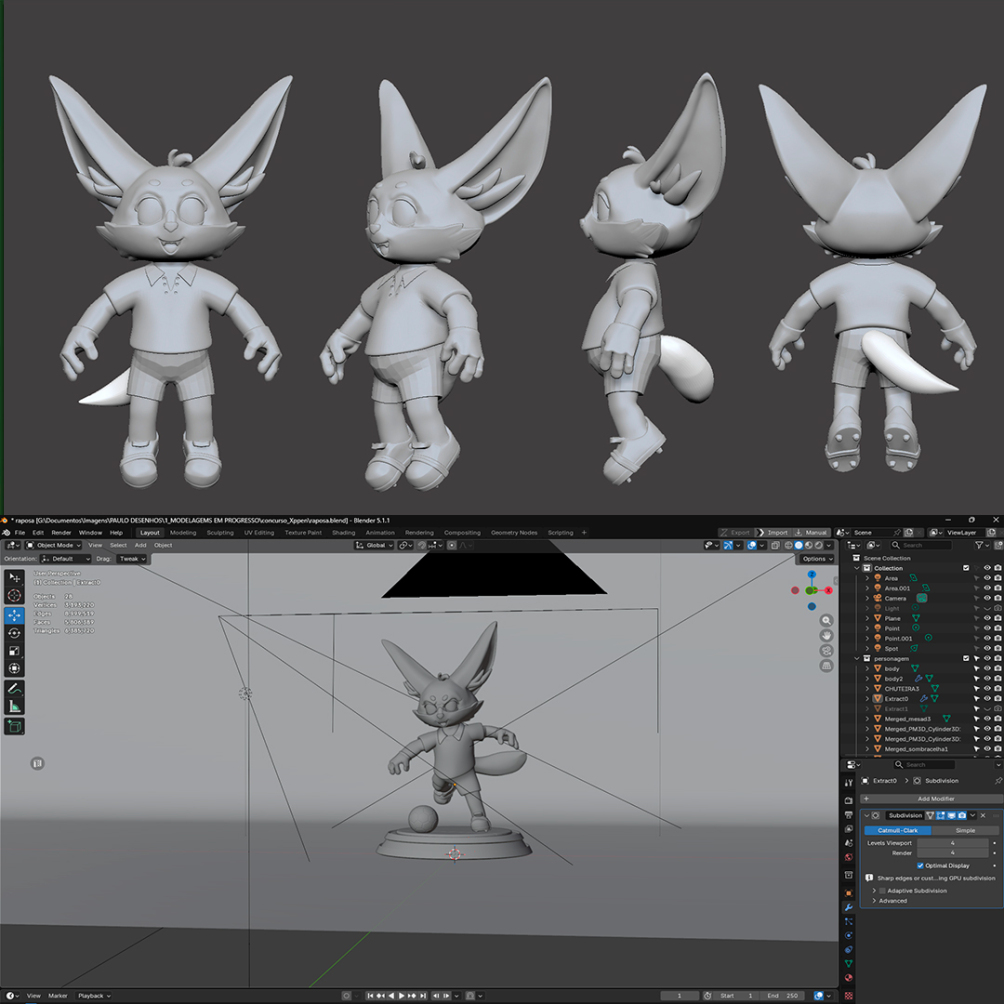Open the timeline Playback menu
This screenshot has height=1004, width=1004.
pos(93,996)
